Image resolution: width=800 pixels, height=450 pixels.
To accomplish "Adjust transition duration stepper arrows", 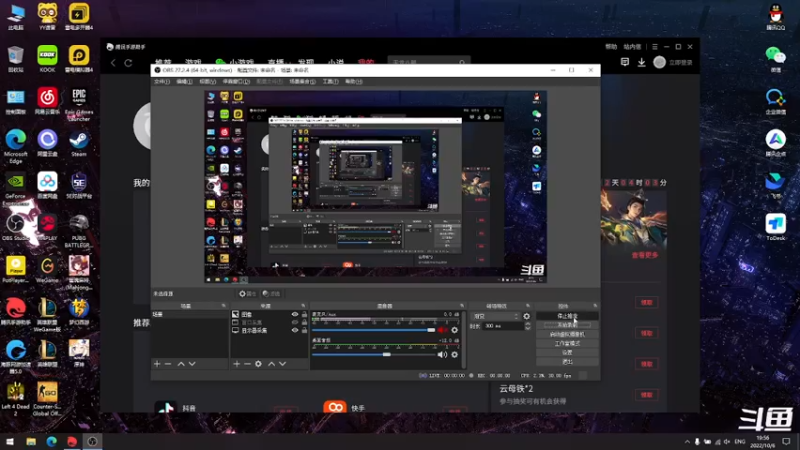I will [528, 326].
